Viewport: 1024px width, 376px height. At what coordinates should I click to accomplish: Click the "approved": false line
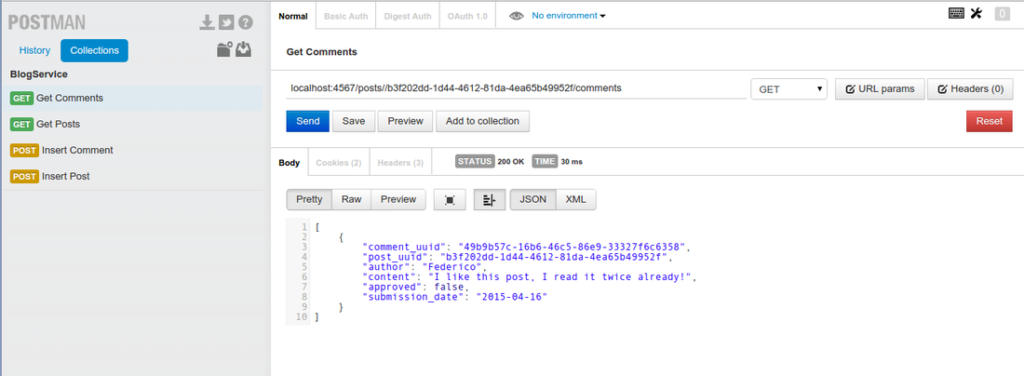tap(415, 287)
